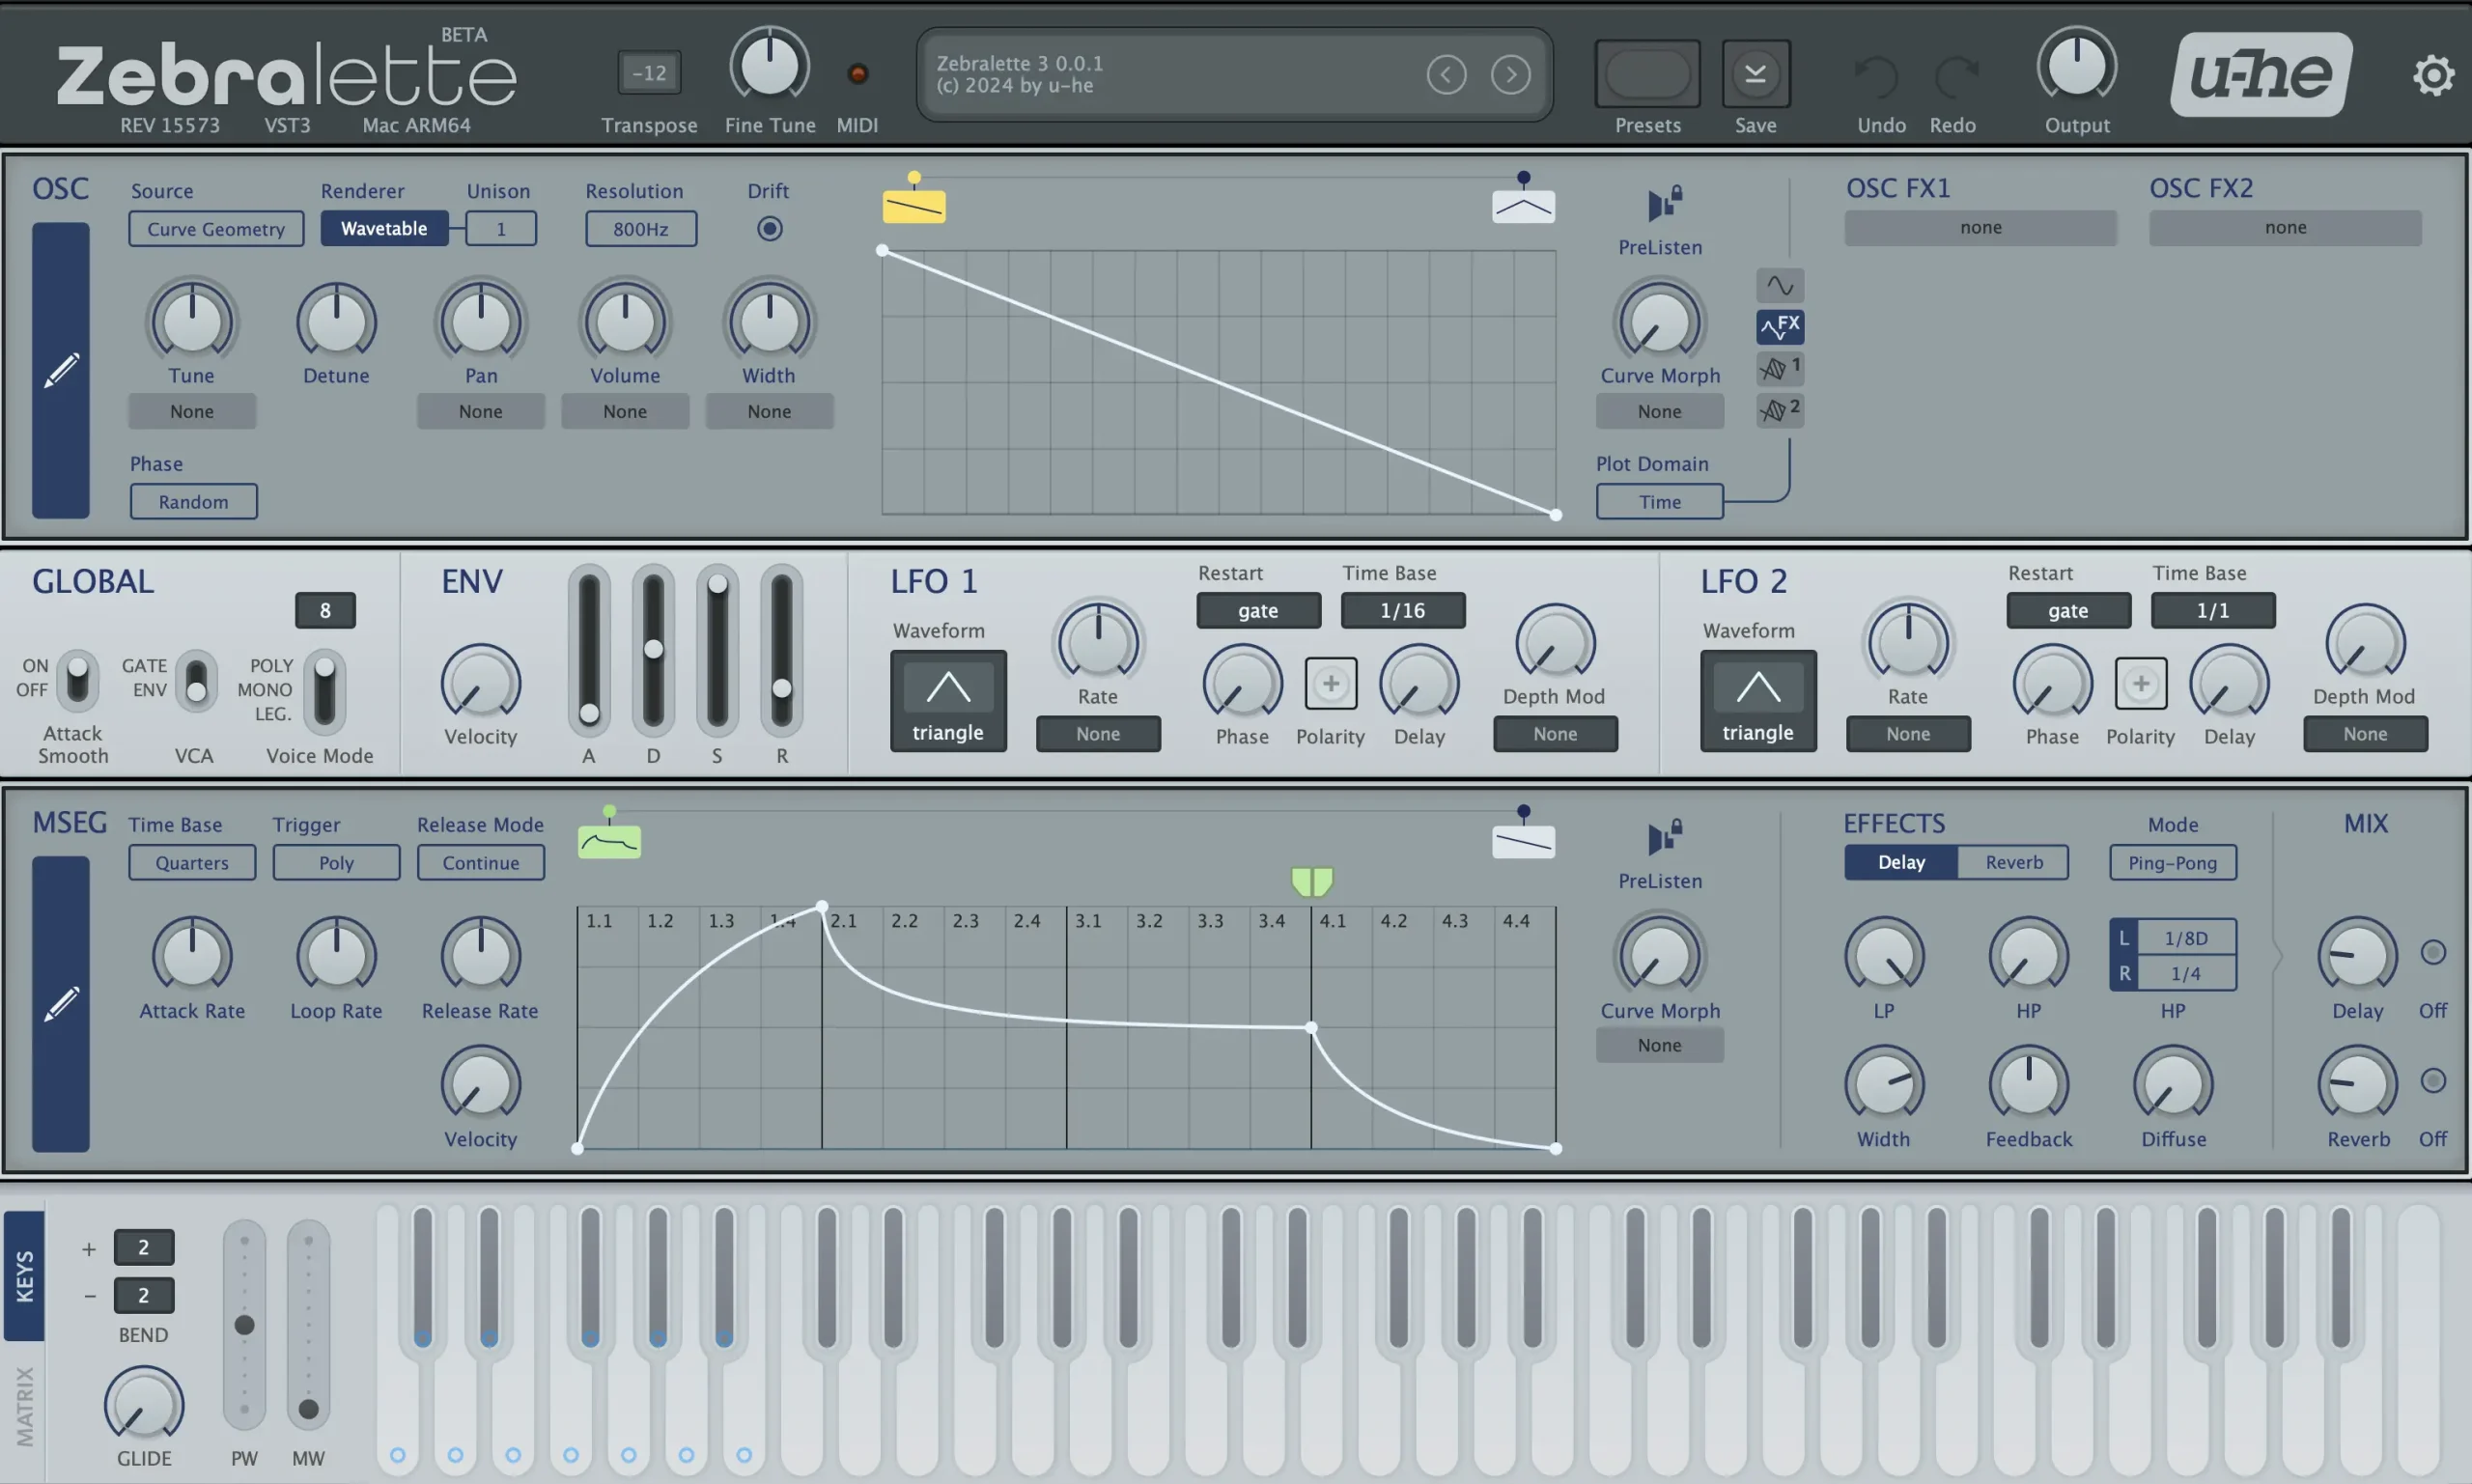This screenshot has width=2472, height=1484.
Task: Click the MSEG PreListen speaker icon
Action: (1660, 838)
